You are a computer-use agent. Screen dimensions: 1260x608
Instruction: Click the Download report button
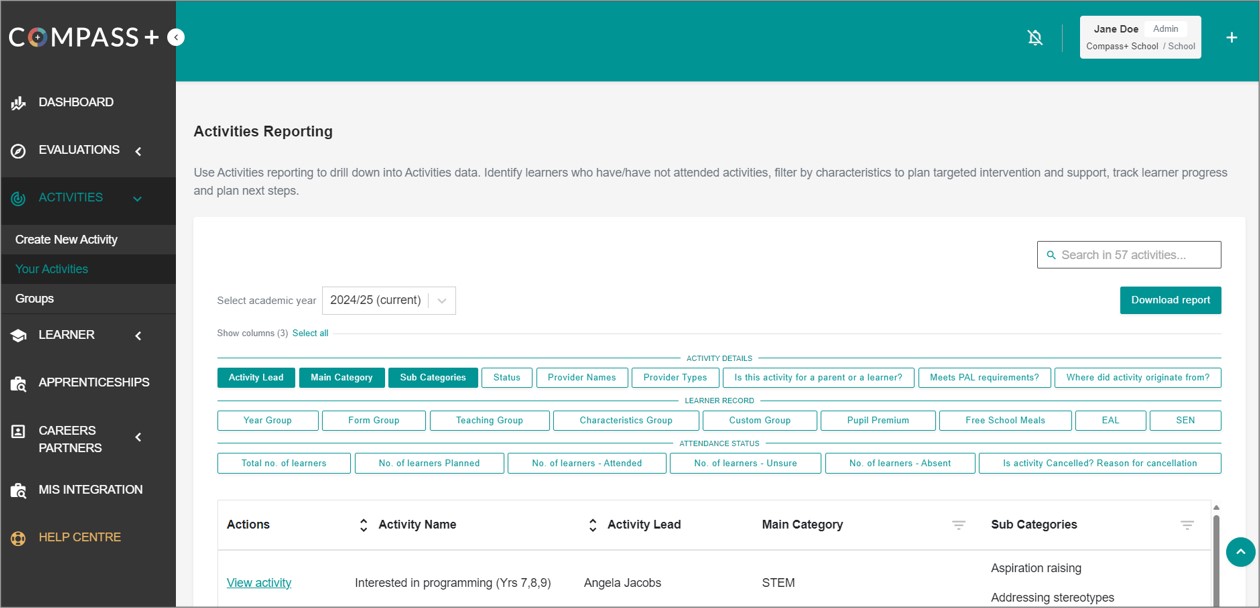click(x=1170, y=300)
